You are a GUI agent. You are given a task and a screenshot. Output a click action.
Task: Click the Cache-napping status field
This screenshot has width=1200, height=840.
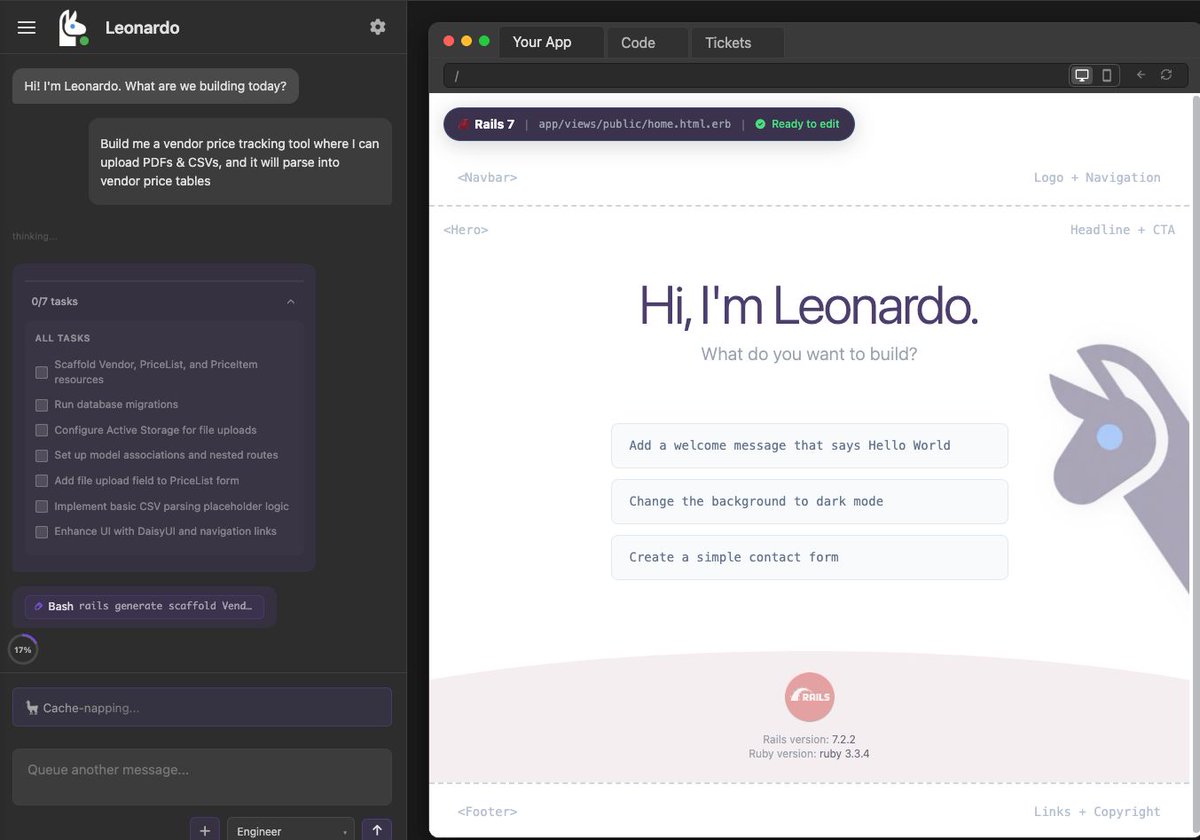click(202, 707)
